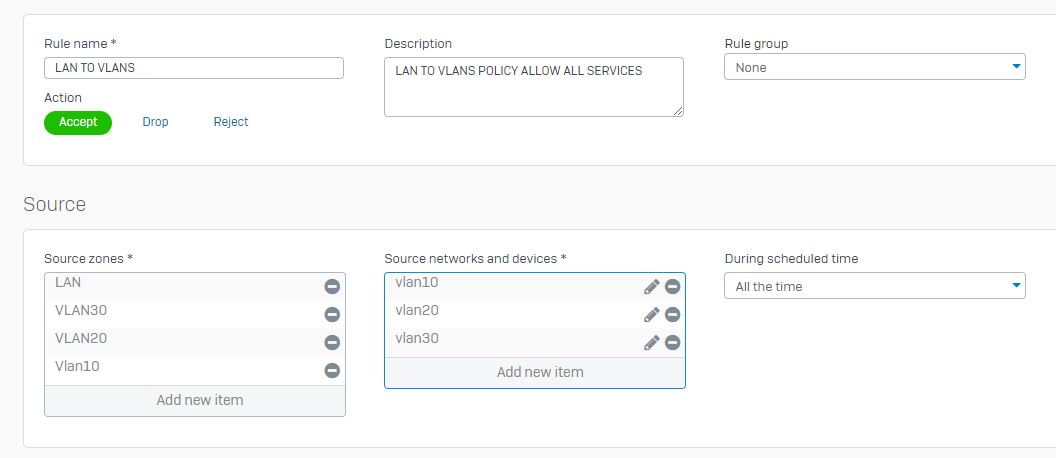Remove vlan20 from source networks
Image resolution: width=1056 pixels, height=458 pixels.
tap(672, 315)
